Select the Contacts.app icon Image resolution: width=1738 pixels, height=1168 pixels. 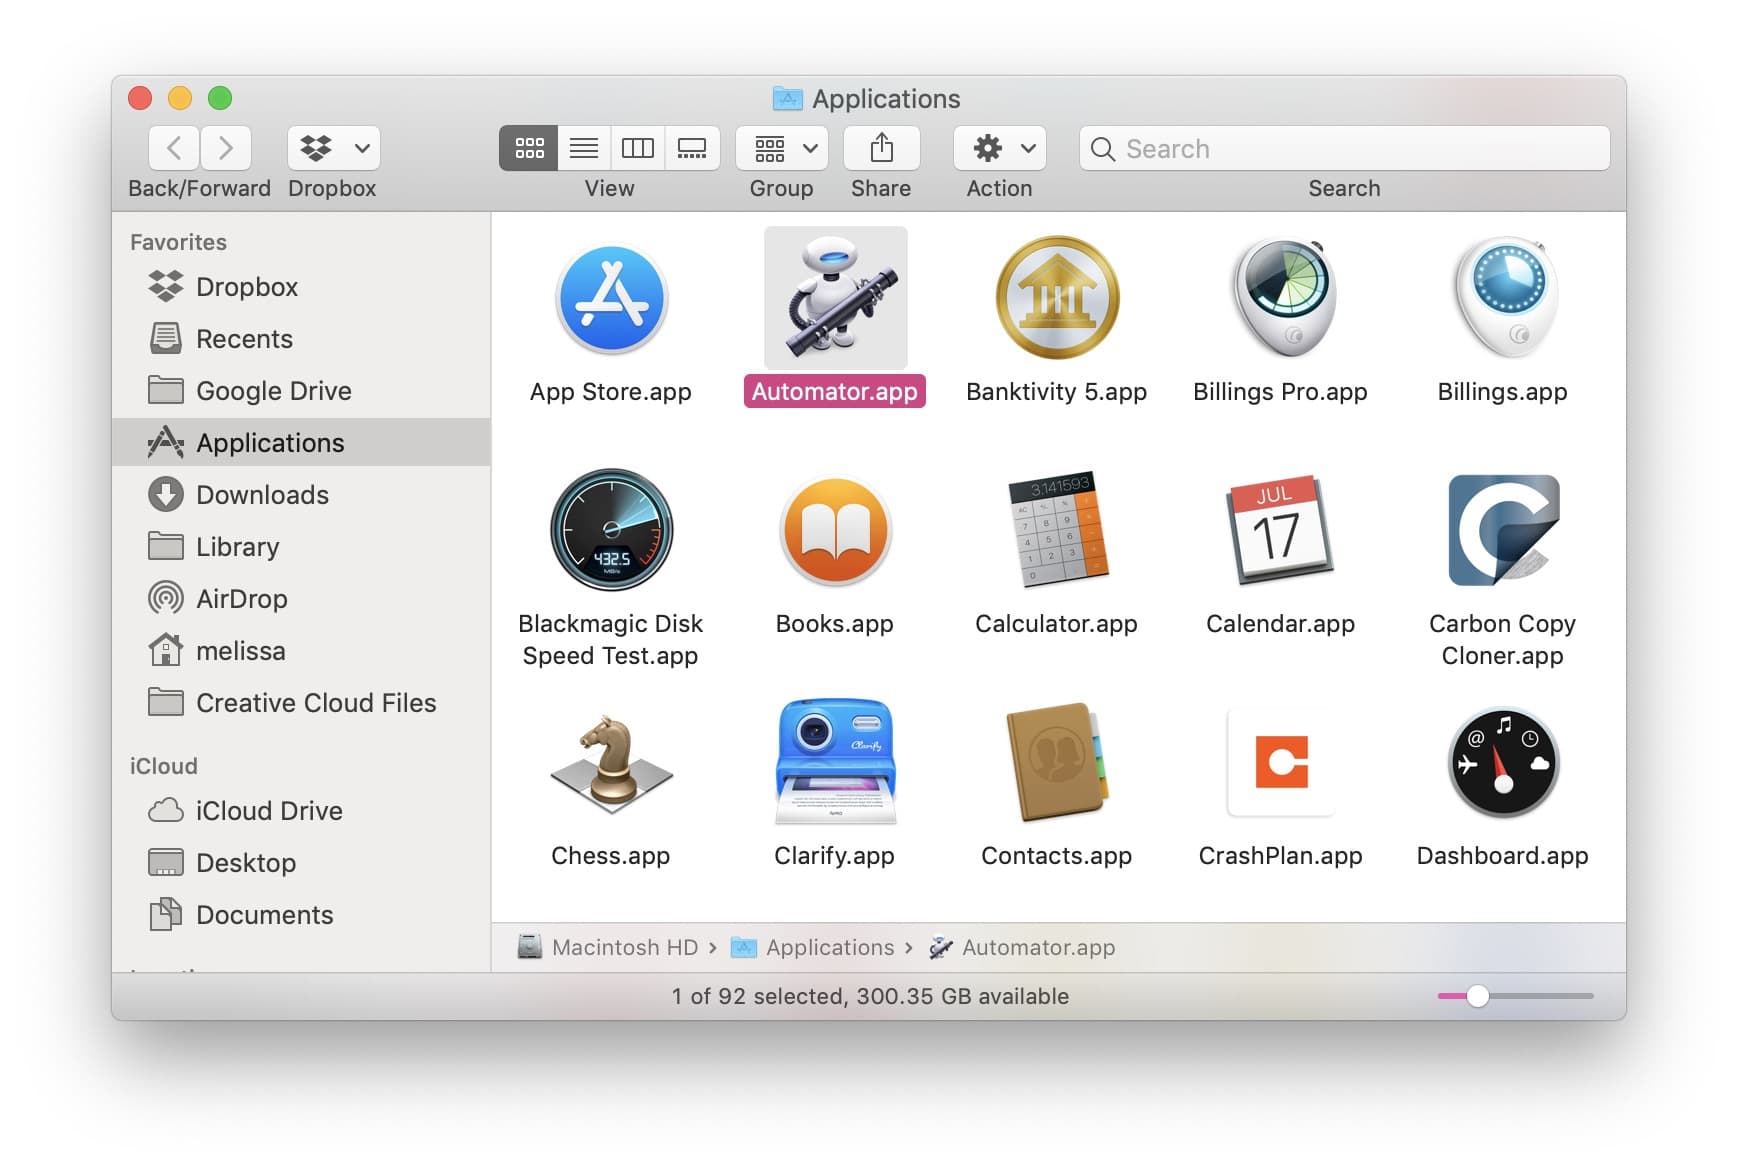[1057, 761]
